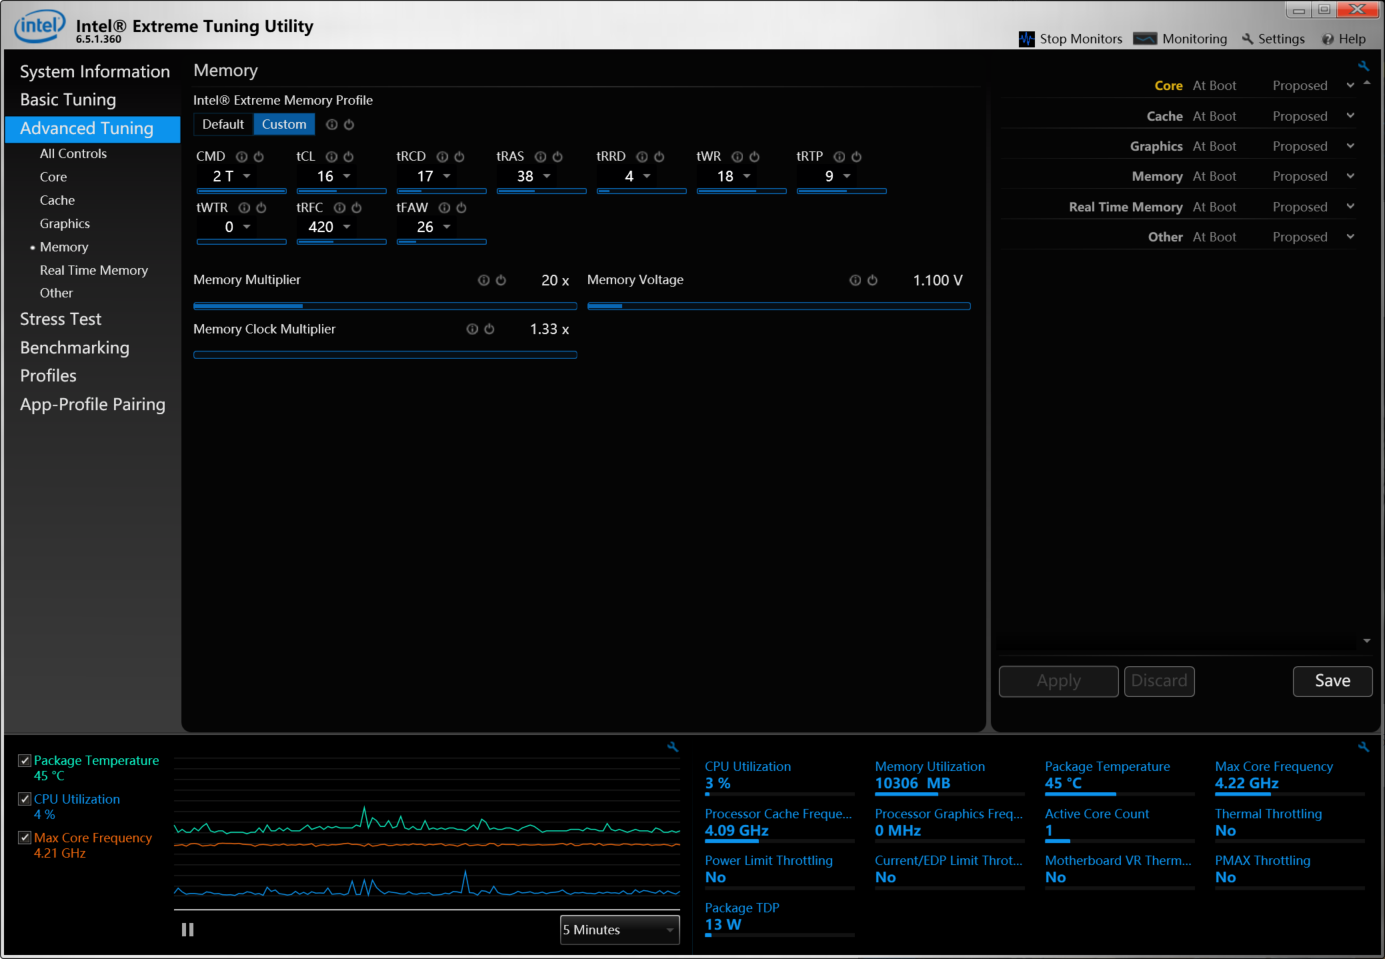Click the Save button
Image resolution: width=1385 pixels, height=959 pixels.
(x=1332, y=681)
